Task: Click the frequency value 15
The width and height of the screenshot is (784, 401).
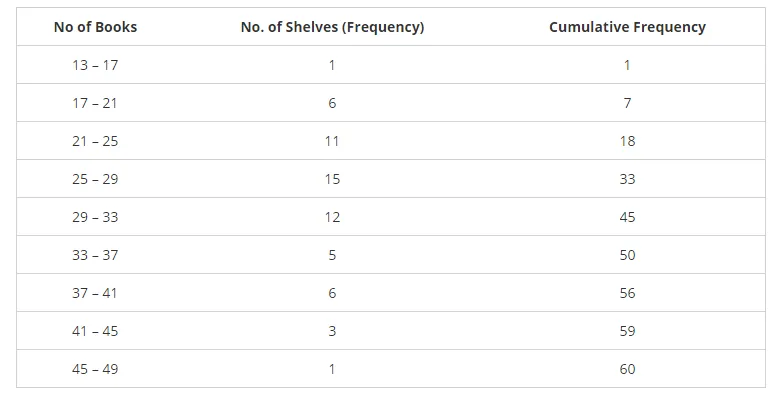Action: 332,179
